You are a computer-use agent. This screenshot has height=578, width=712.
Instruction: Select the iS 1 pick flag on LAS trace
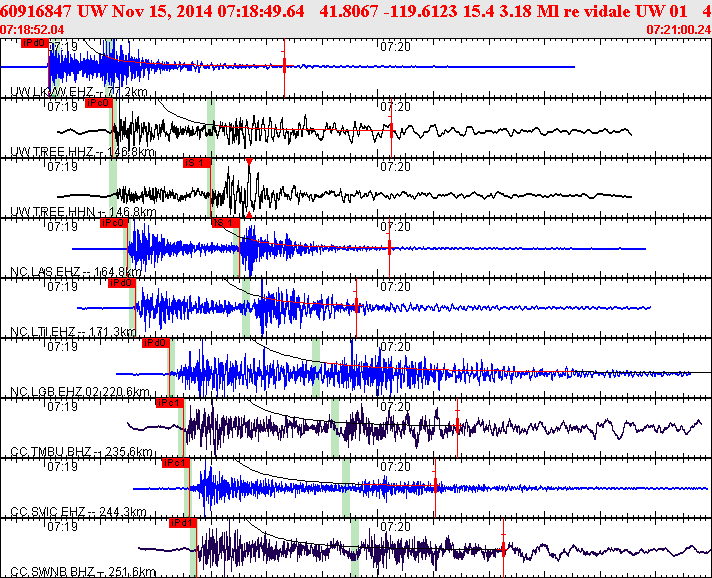[x=226, y=223]
